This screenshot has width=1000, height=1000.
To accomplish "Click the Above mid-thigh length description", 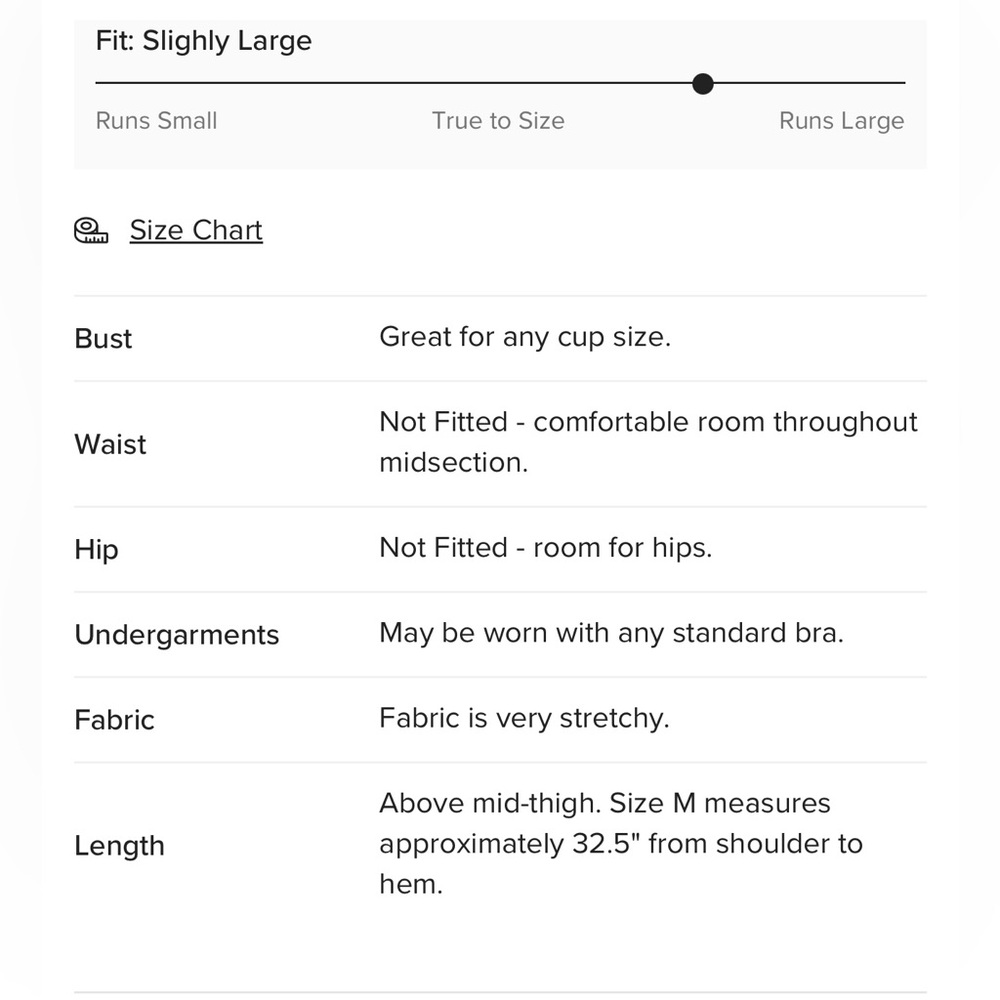I will 621,844.
